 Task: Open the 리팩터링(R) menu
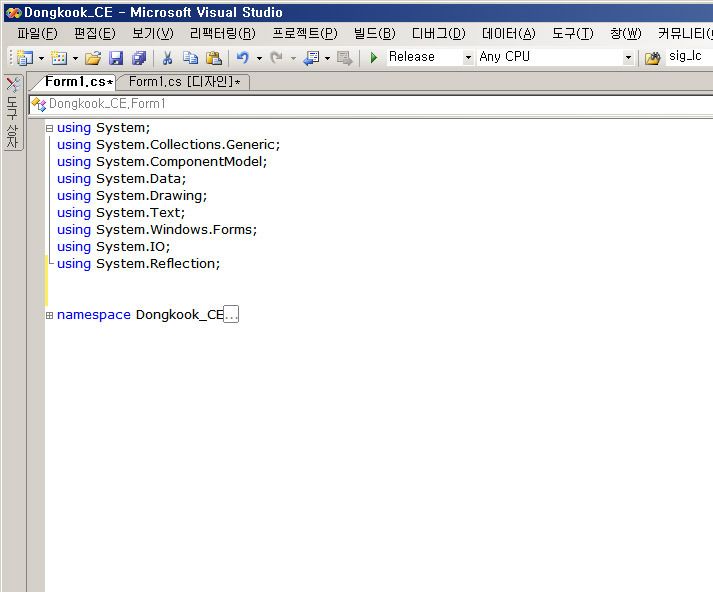223,34
